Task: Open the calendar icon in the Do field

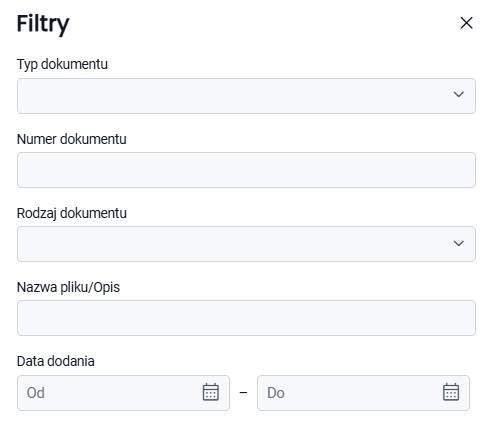Action: tap(451, 392)
